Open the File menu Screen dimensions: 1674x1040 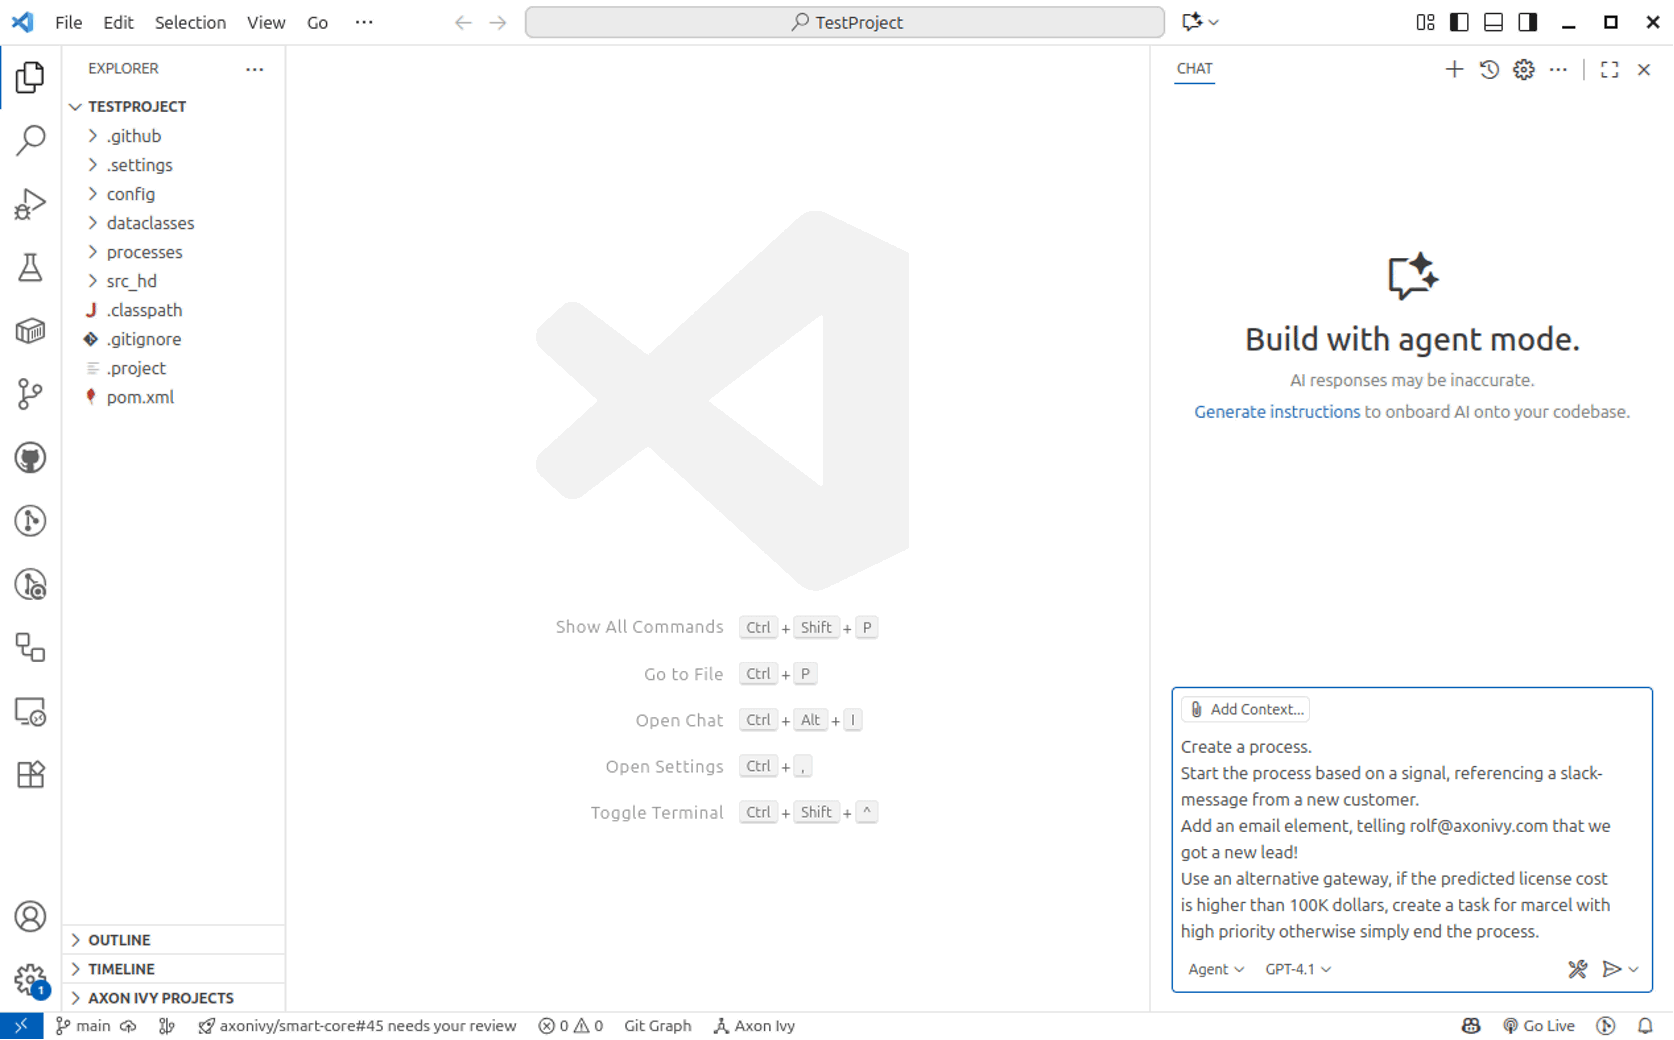click(68, 22)
